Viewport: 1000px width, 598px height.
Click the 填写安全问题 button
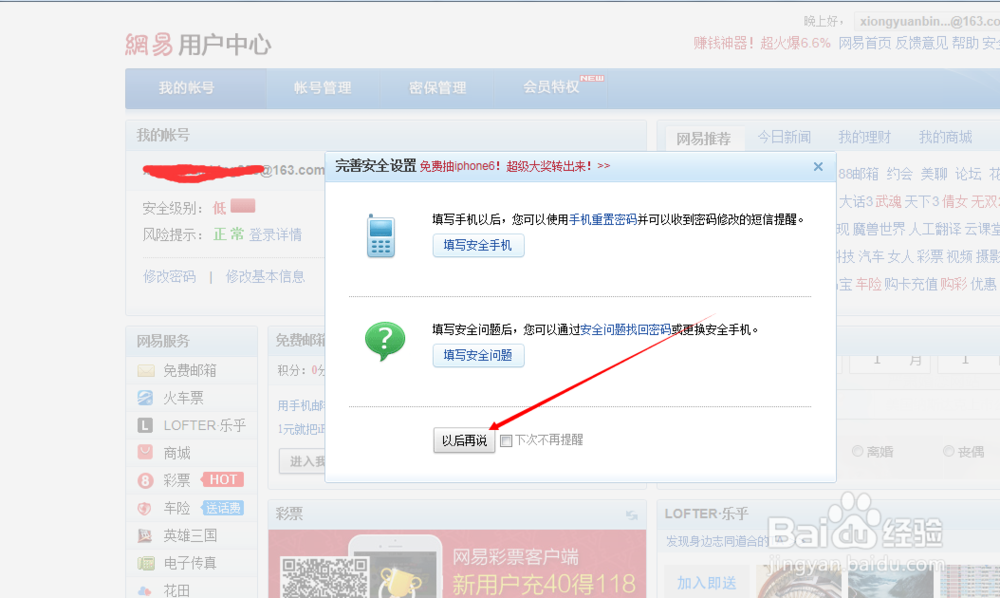point(478,355)
